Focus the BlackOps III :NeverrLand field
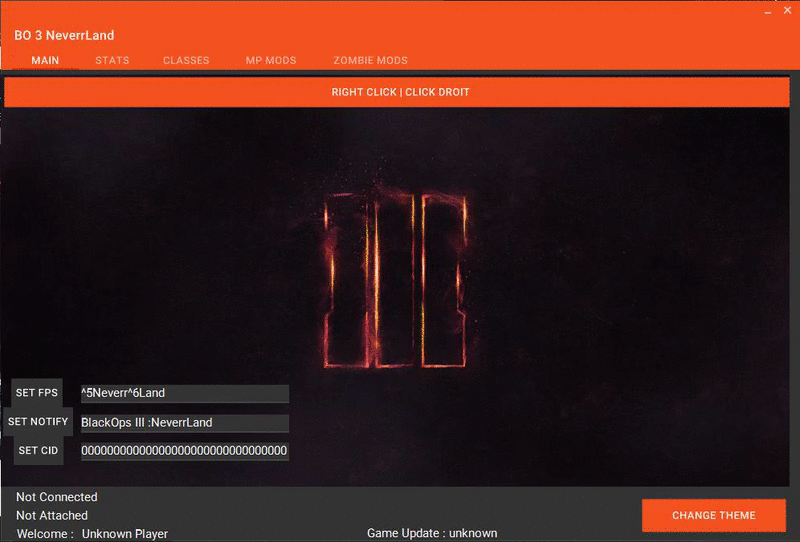 click(x=185, y=423)
